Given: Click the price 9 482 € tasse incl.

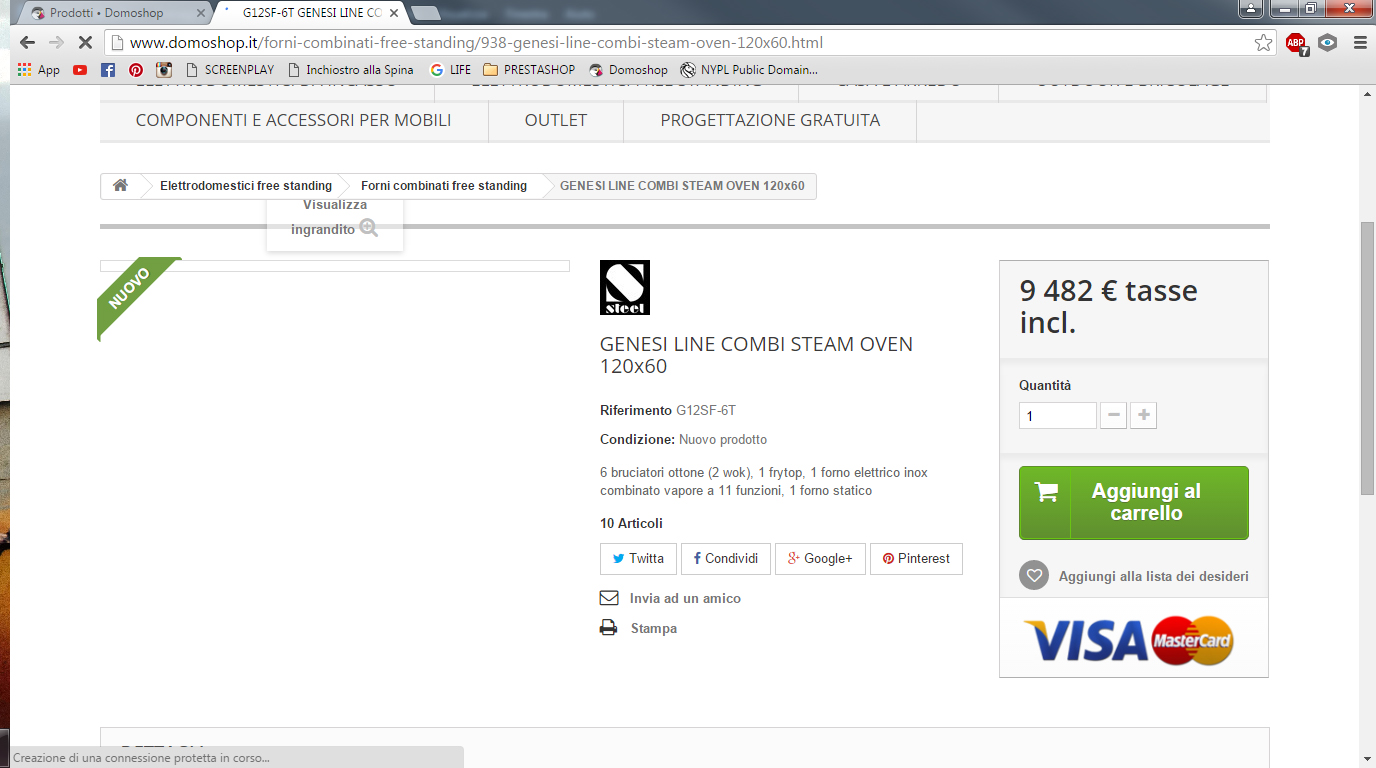Looking at the screenshot, I should click(x=1109, y=306).
